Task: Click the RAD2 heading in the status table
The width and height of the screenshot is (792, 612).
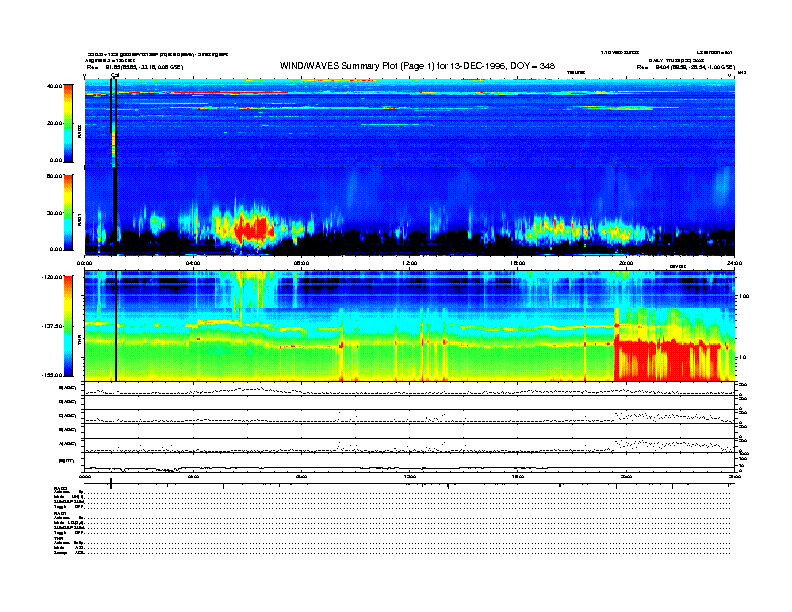Action: coord(61,488)
